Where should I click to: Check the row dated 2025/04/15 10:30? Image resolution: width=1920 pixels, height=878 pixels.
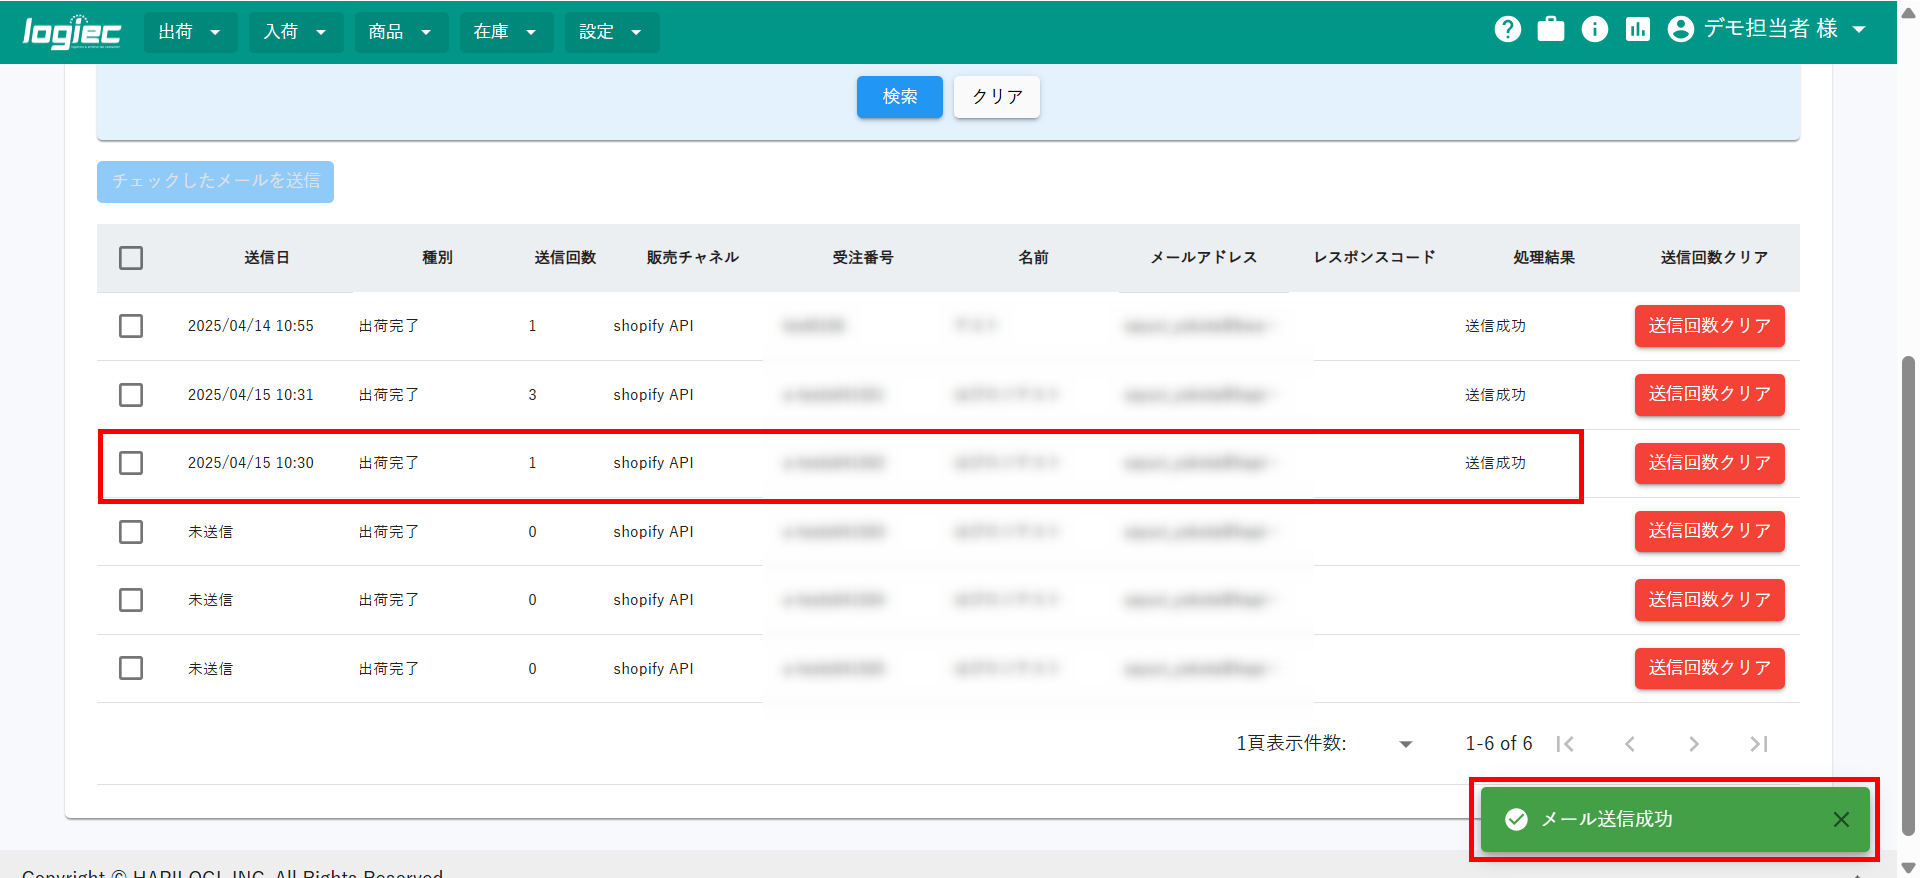pyautogui.click(x=131, y=463)
